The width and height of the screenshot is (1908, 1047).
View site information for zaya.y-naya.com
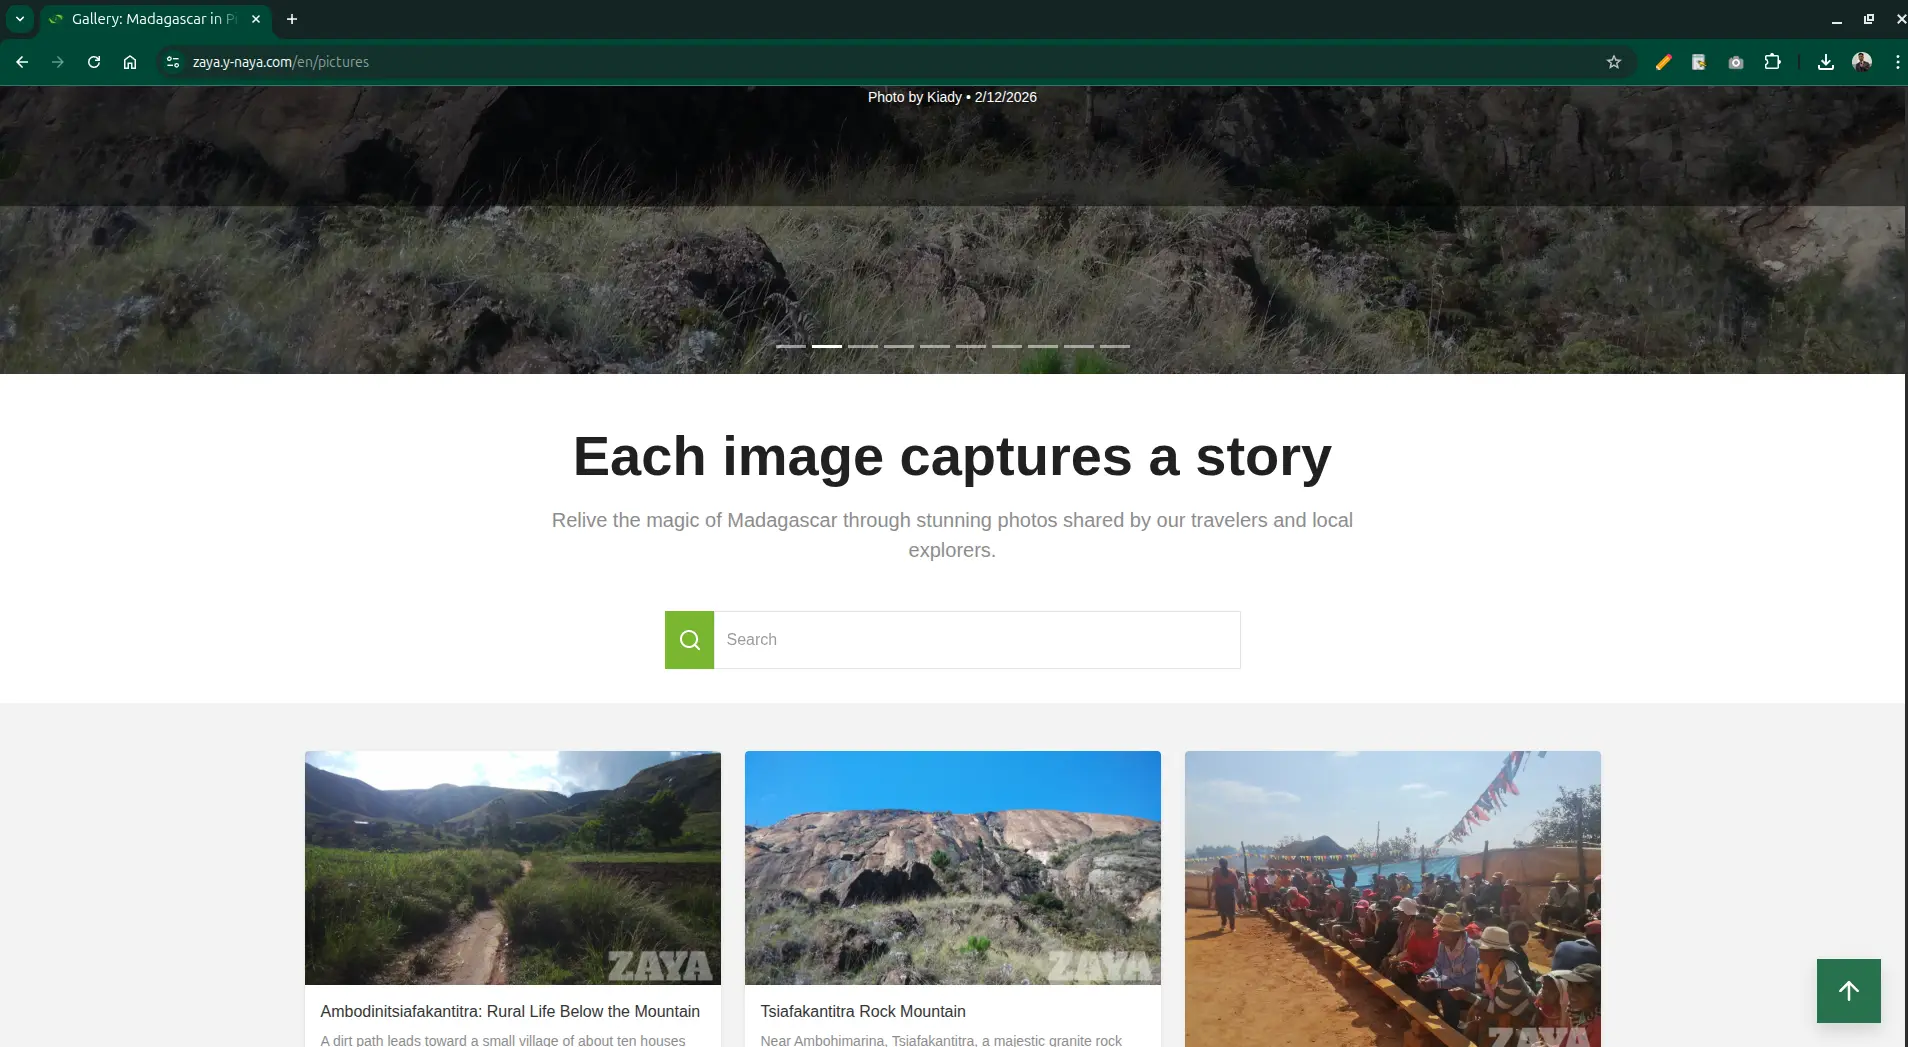pos(173,62)
